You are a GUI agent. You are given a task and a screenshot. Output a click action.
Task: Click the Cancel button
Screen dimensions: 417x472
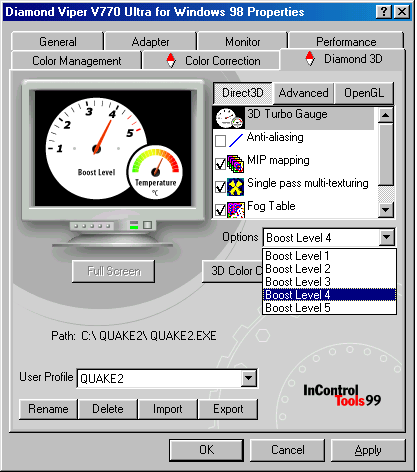(x=287, y=450)
